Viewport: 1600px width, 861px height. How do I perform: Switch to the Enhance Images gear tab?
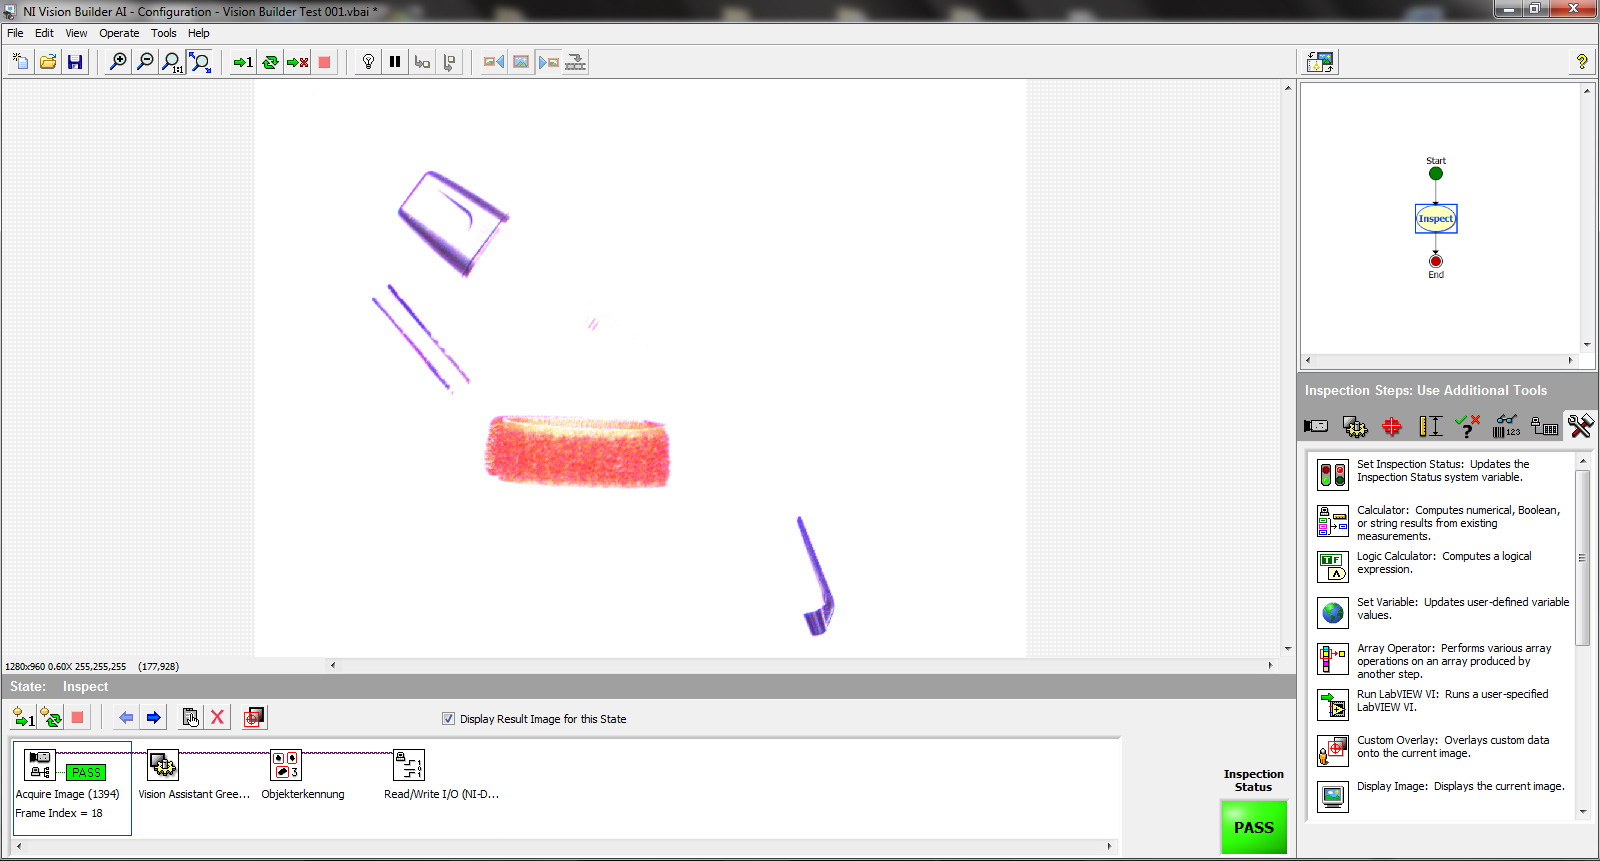1355,427
